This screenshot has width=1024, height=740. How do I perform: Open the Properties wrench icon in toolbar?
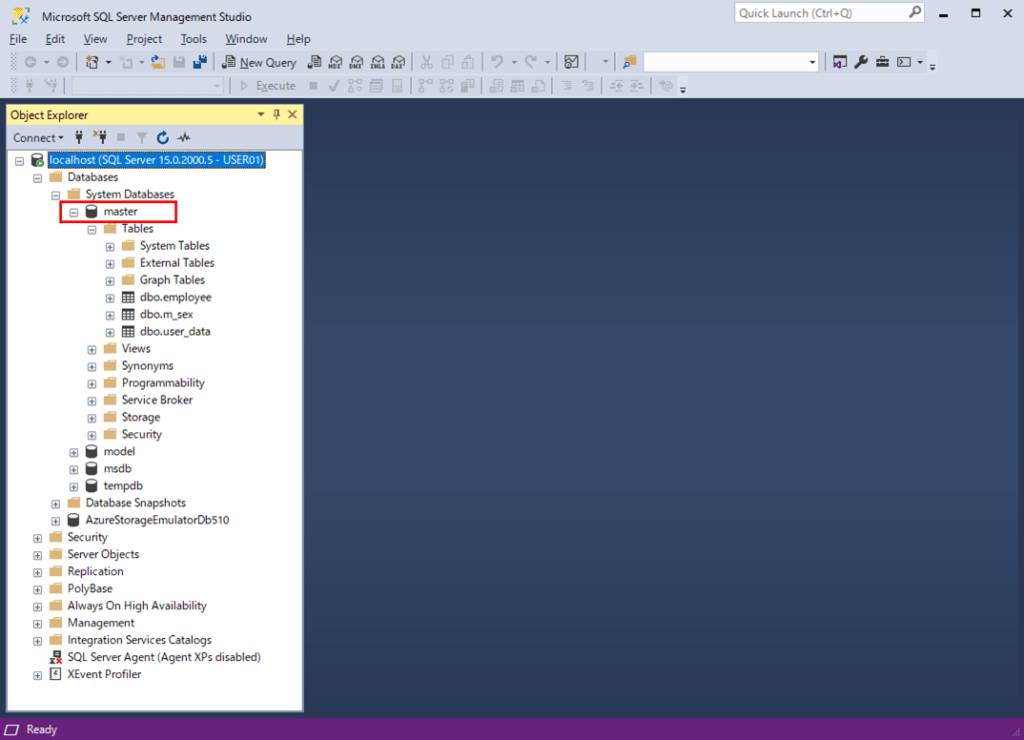(861, 62)
